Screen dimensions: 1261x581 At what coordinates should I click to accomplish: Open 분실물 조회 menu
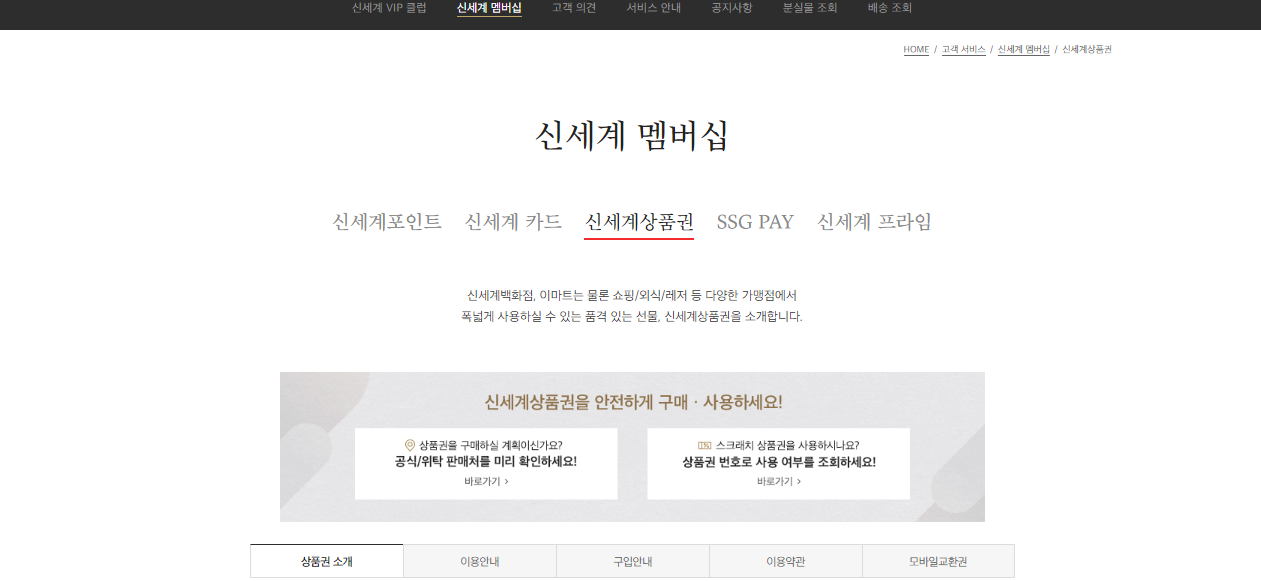tap(810, 8)
